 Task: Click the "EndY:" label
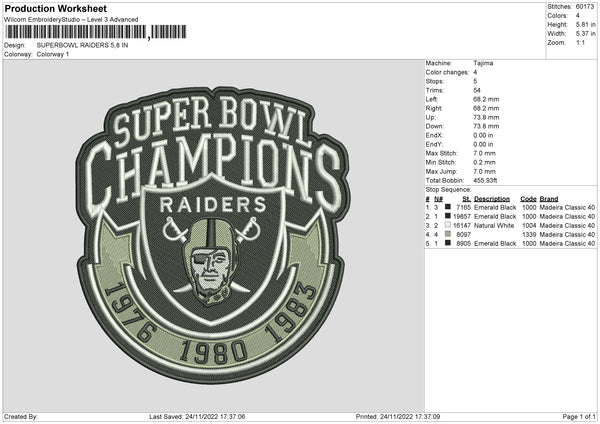point(434,144)
